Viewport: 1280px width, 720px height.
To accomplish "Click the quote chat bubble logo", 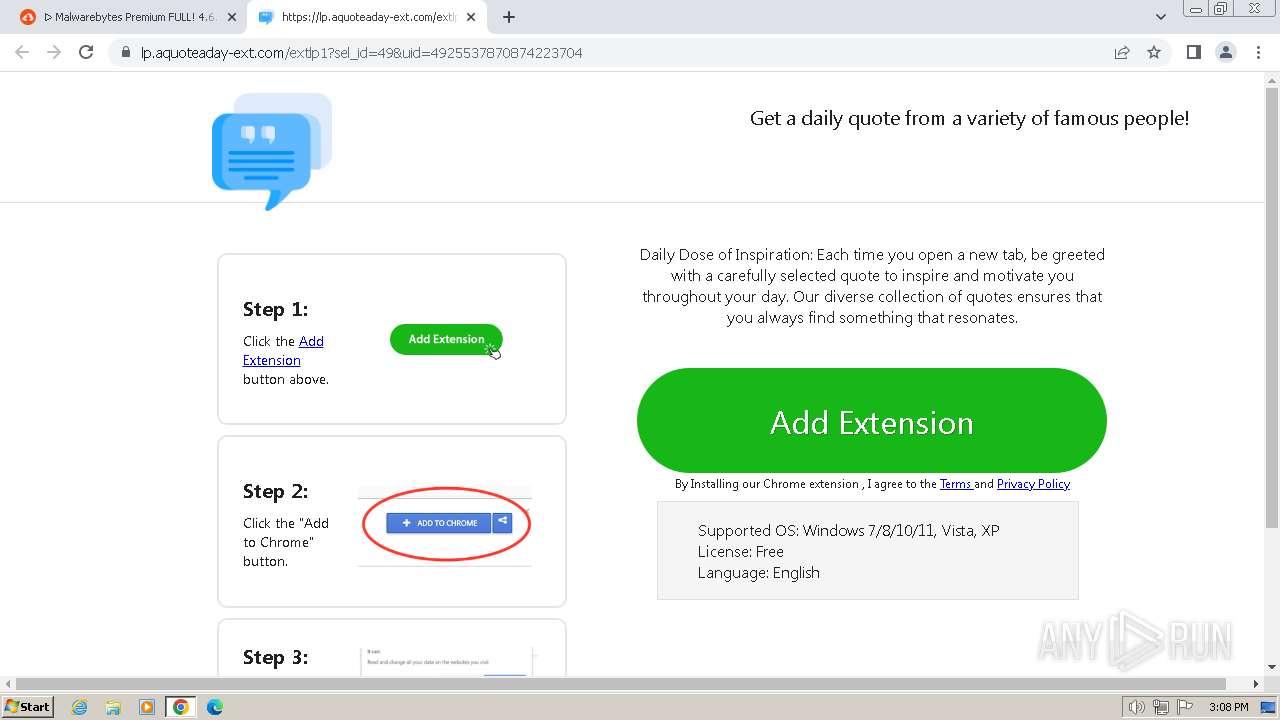I will pos(271,151).
